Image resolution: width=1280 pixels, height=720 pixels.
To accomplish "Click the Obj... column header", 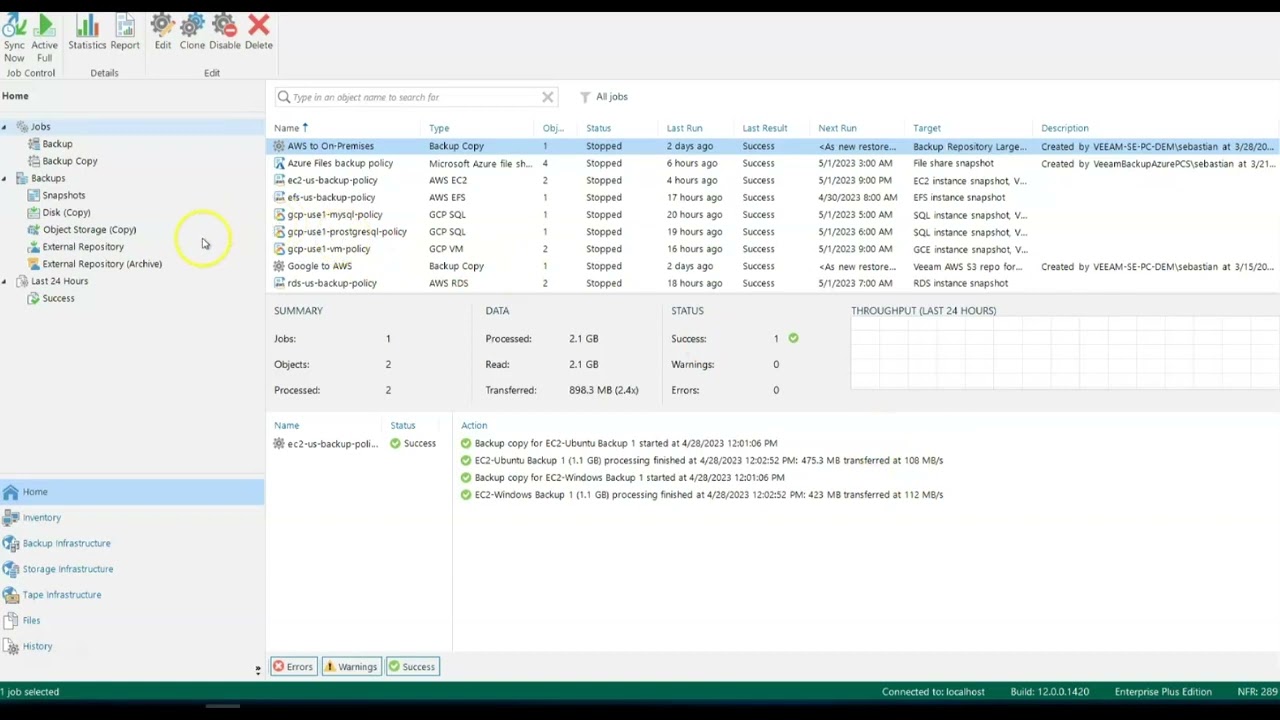I will 553,128.
